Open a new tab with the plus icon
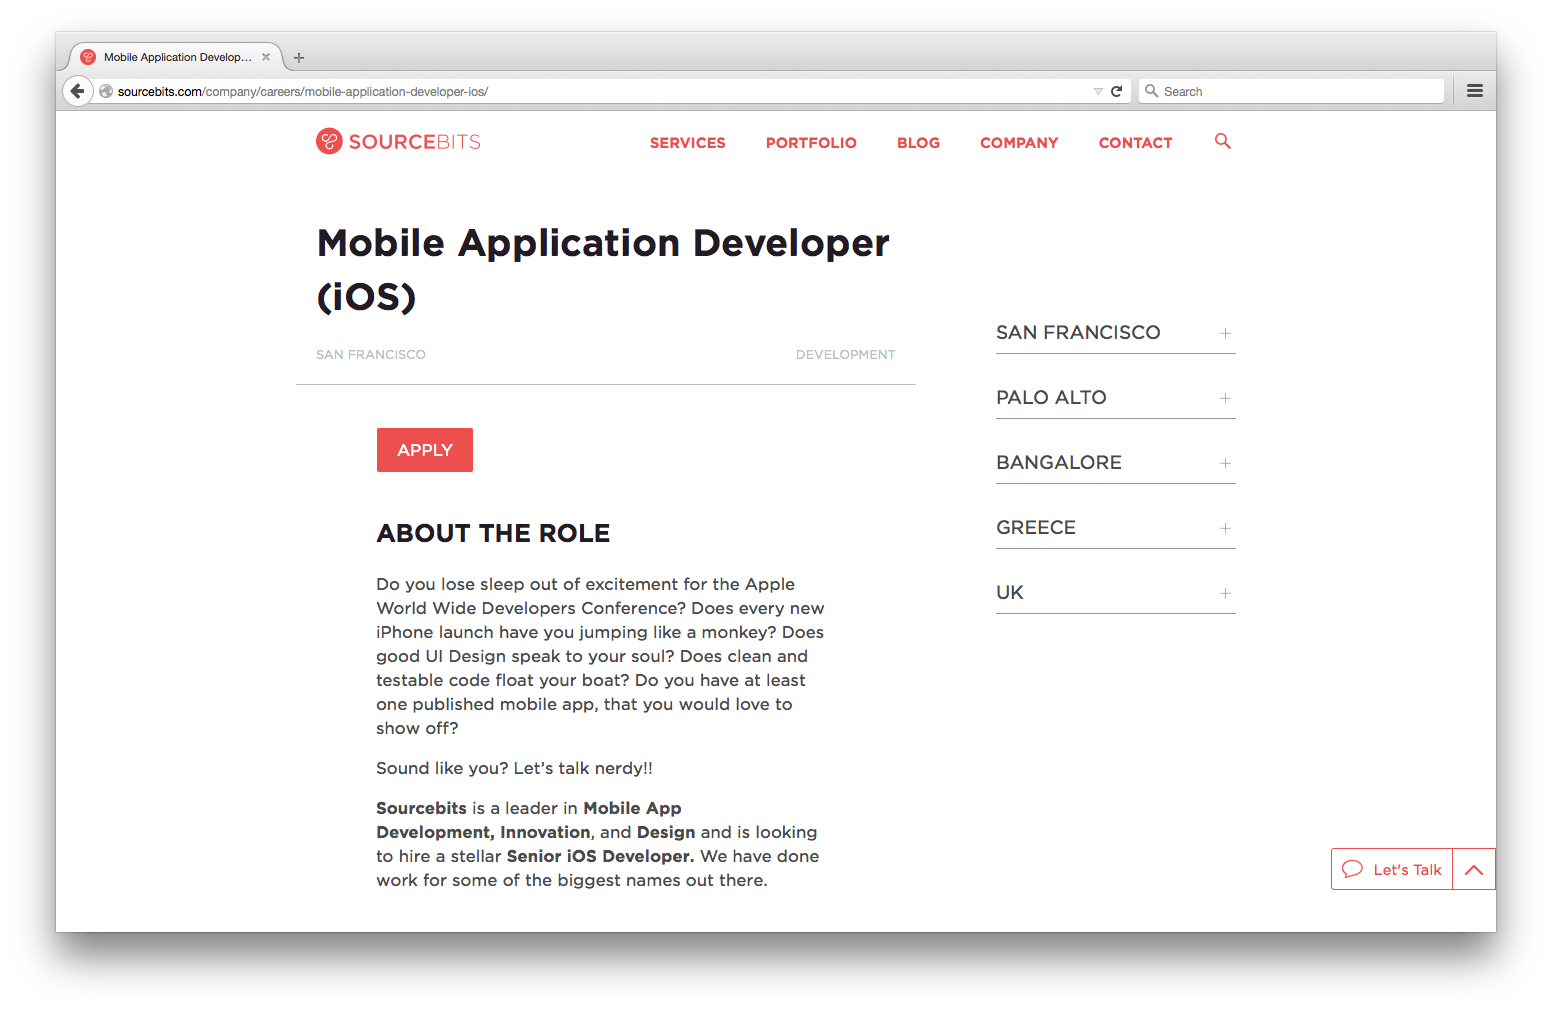The image size is (1552, 1012). tap(299, 57)
